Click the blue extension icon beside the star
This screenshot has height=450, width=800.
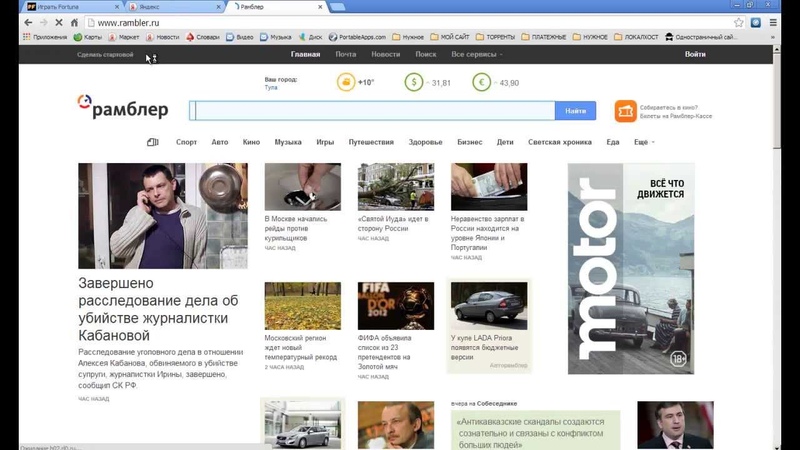click(x=756, y=22)
